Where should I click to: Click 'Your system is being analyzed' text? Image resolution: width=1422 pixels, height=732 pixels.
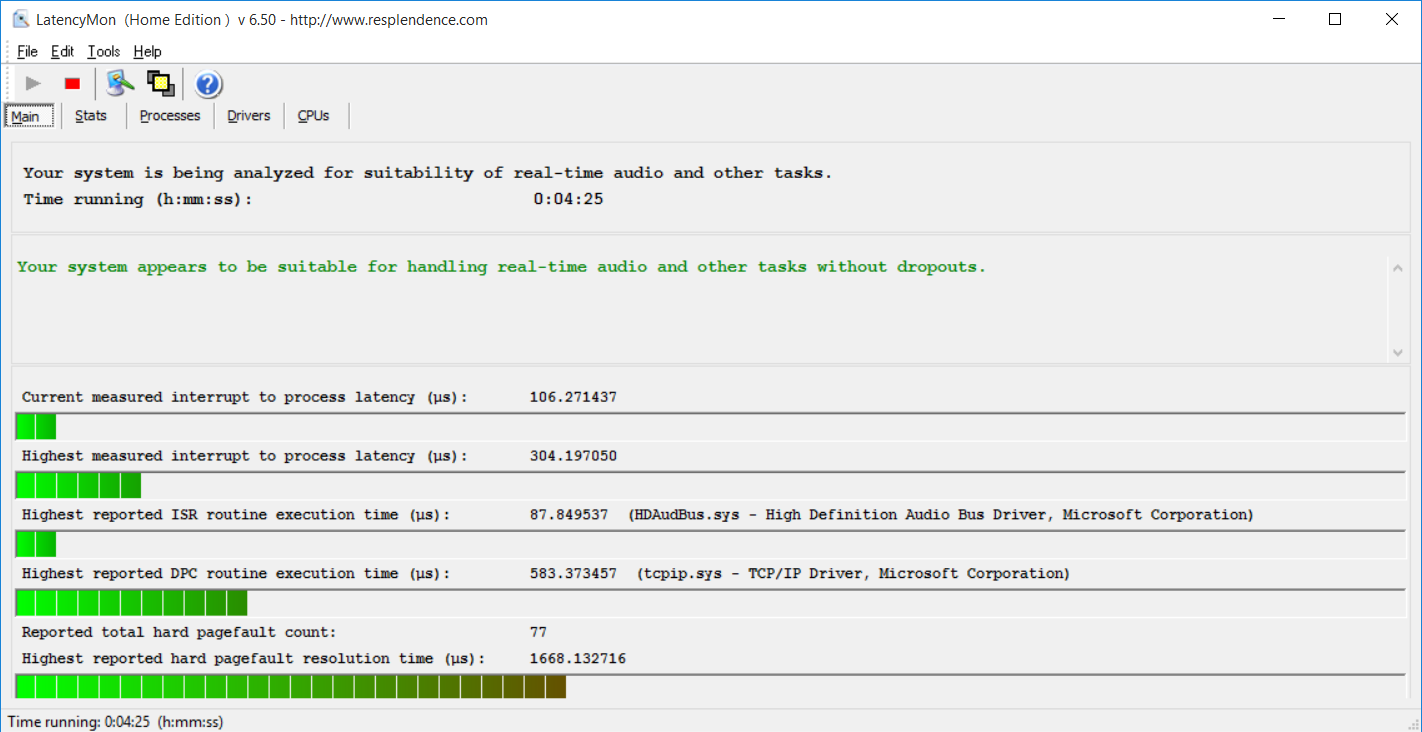pos(427,173)
